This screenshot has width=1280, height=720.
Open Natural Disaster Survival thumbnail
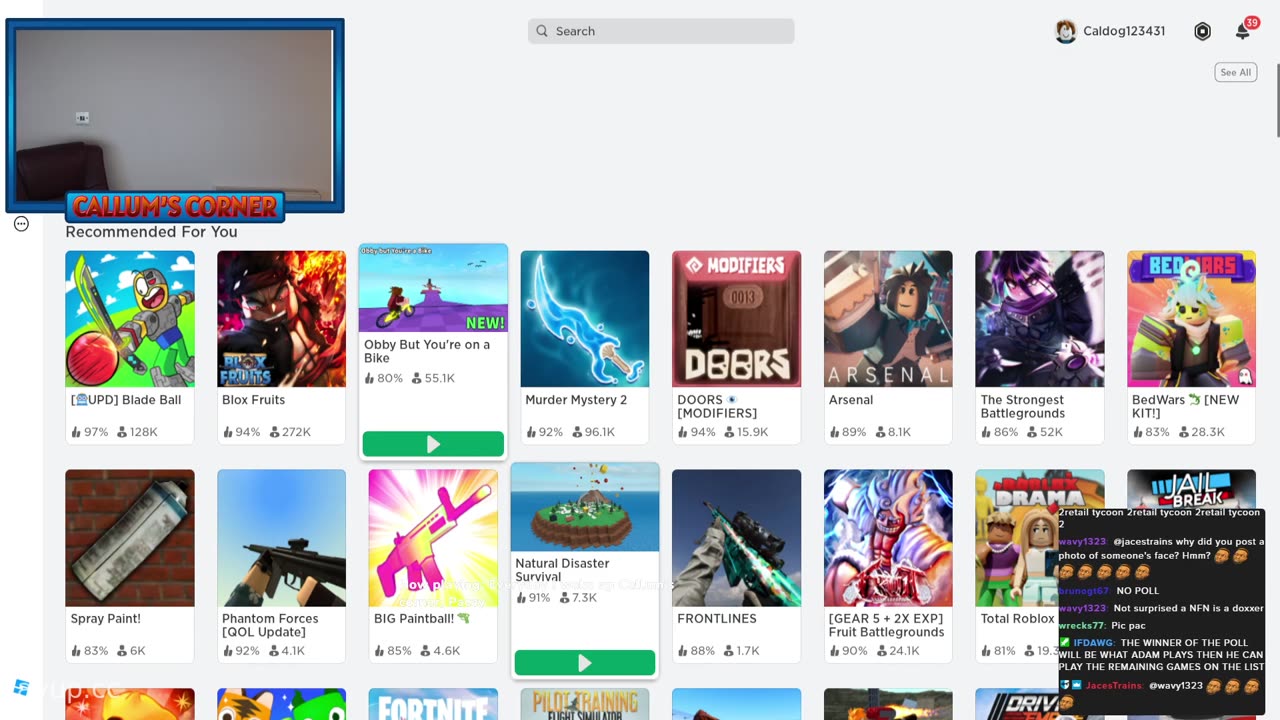585,507
